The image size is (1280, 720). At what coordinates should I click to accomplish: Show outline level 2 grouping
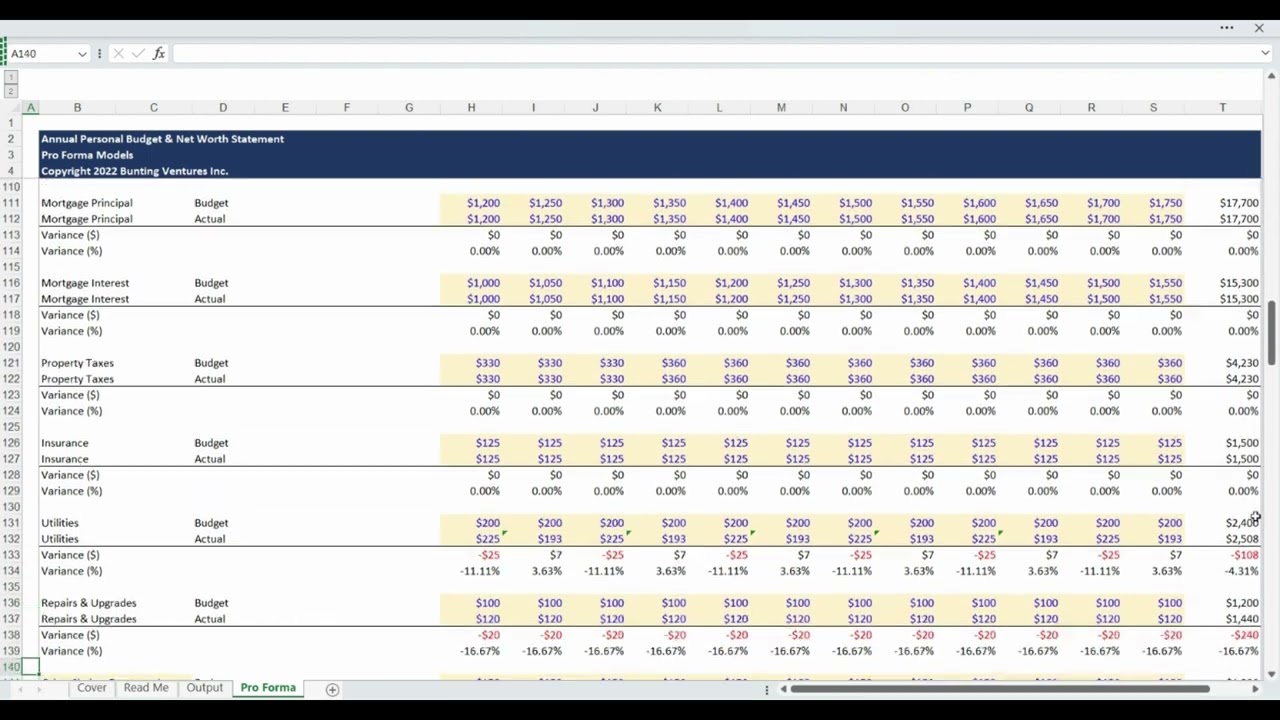[x=11, y=91]
